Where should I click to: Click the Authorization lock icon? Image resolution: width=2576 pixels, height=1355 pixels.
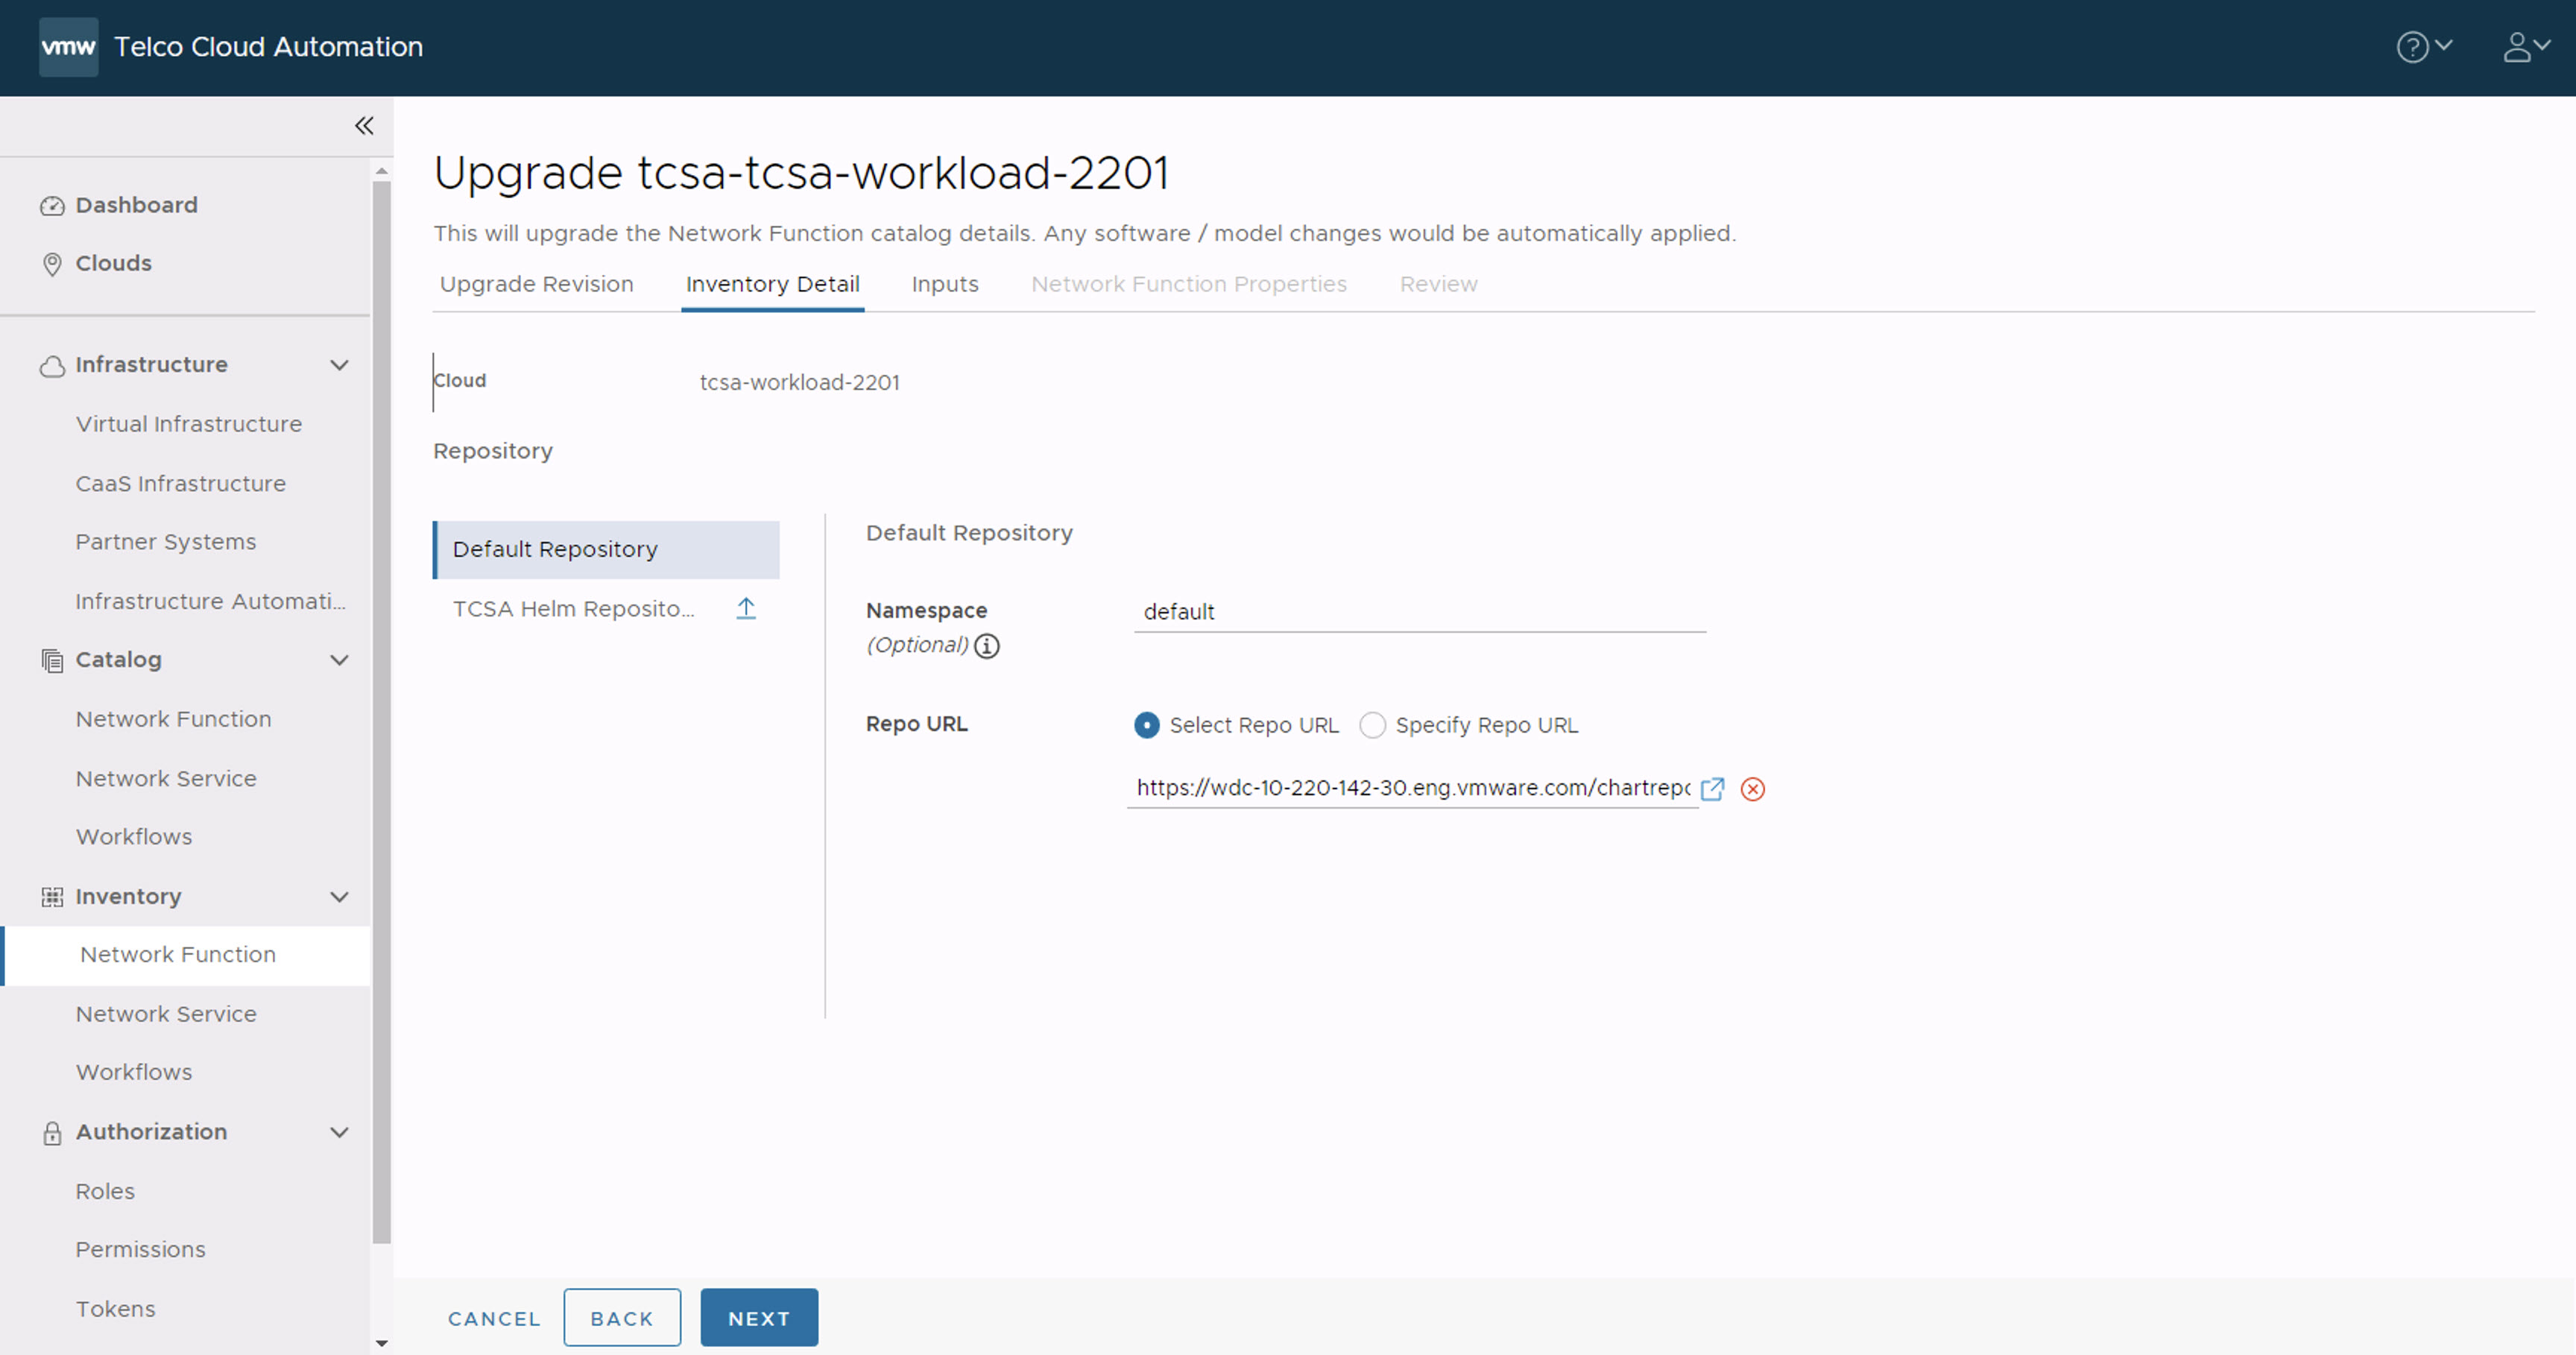click(x=52, y=1133)
